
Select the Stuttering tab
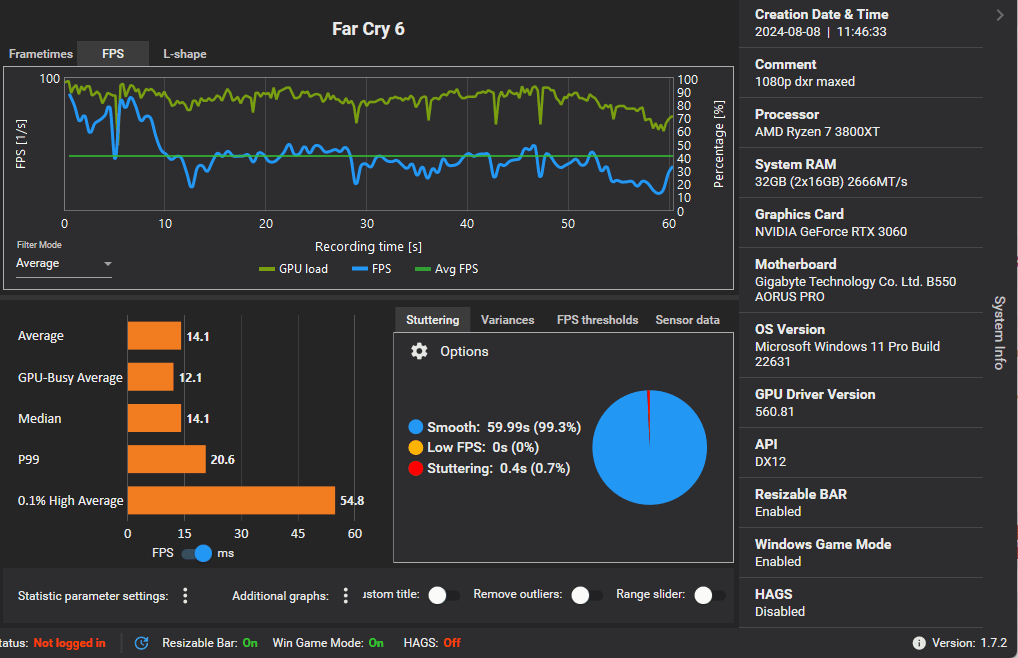(432, 320)
